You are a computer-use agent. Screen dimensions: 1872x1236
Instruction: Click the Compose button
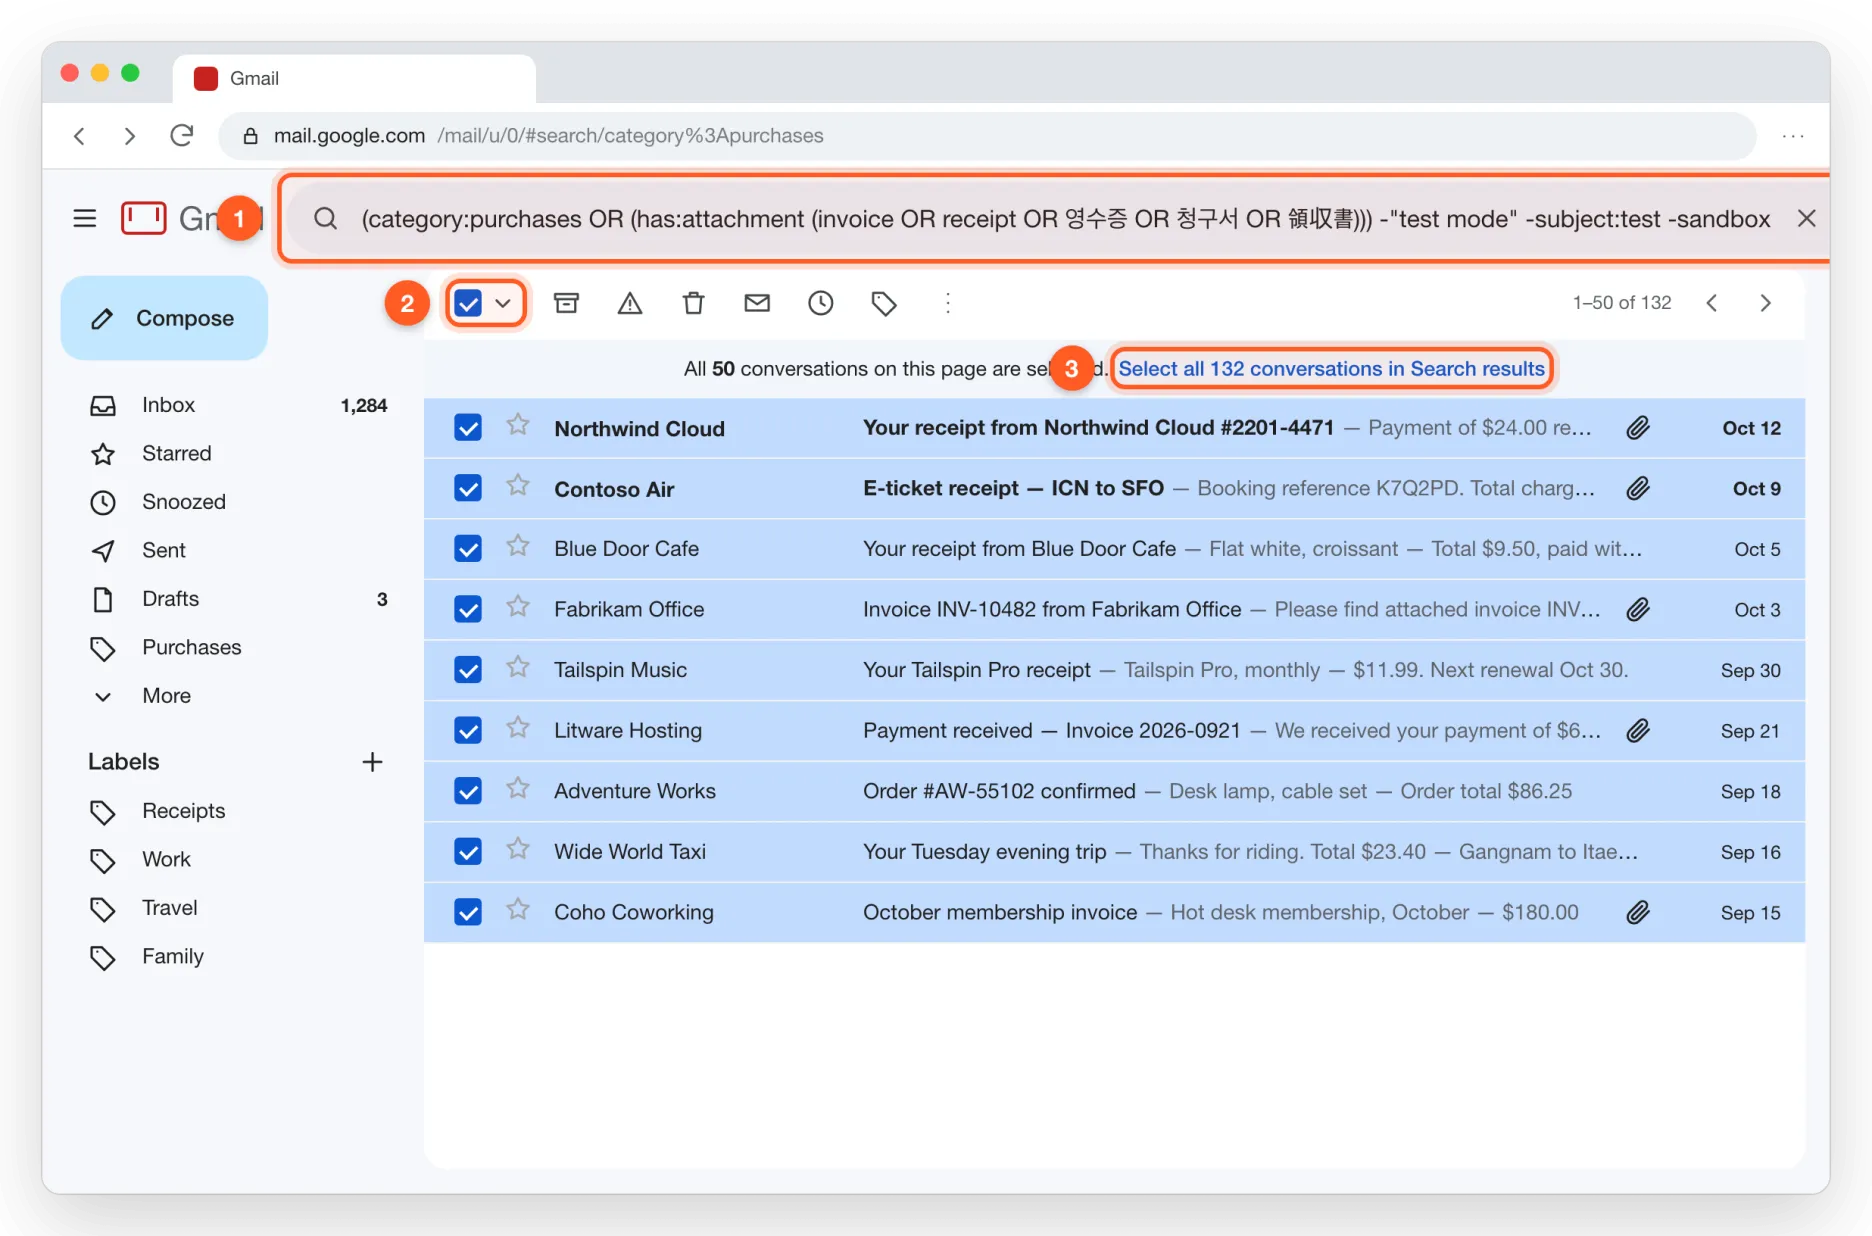[x=164, y=318]
